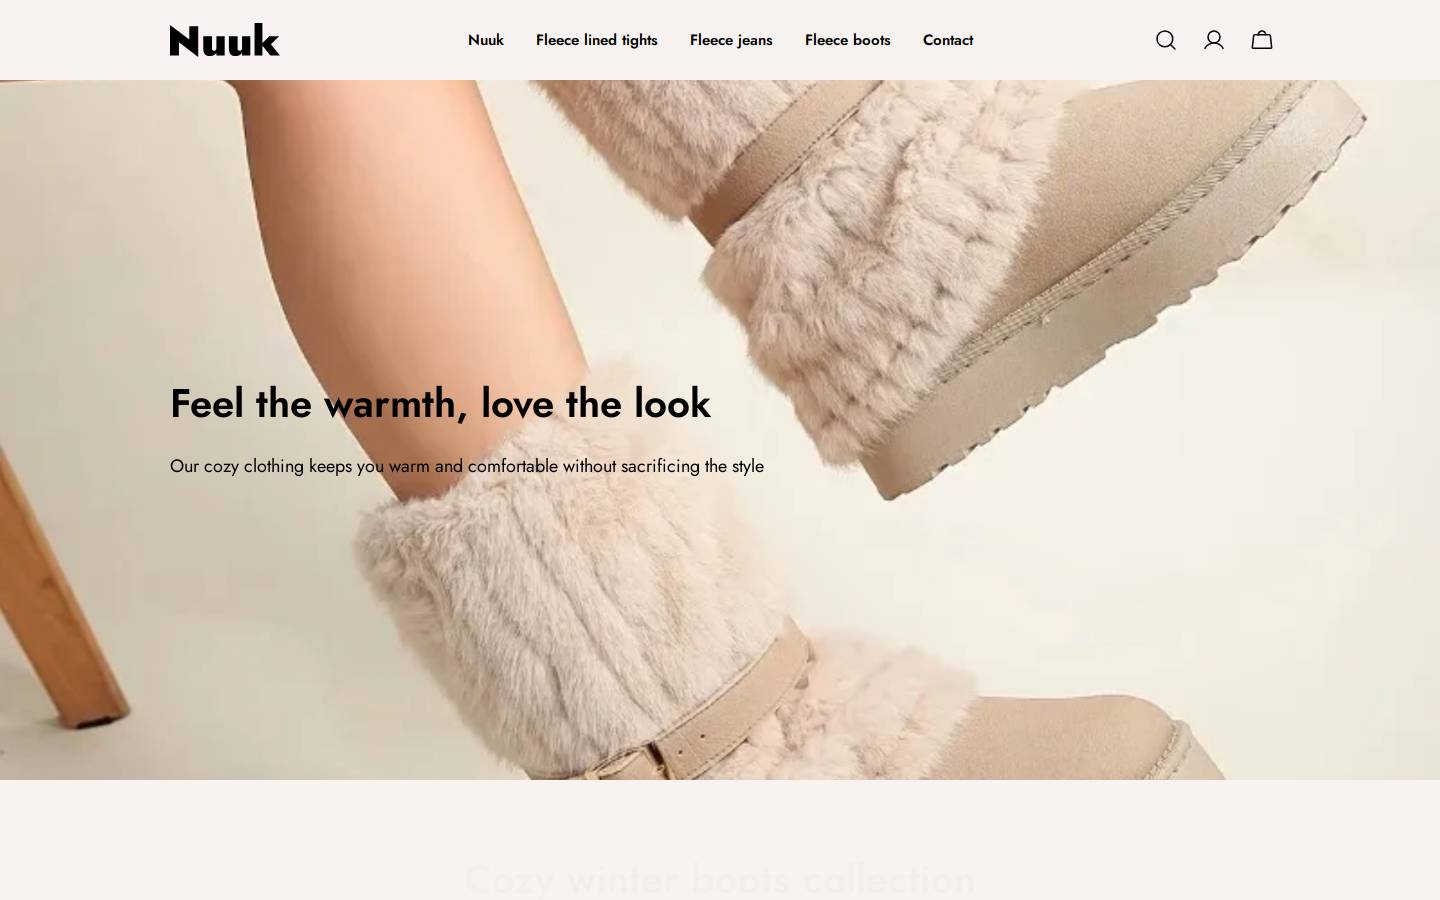
Task: Click the Nuuk logo
Action: tap(225, 40)
